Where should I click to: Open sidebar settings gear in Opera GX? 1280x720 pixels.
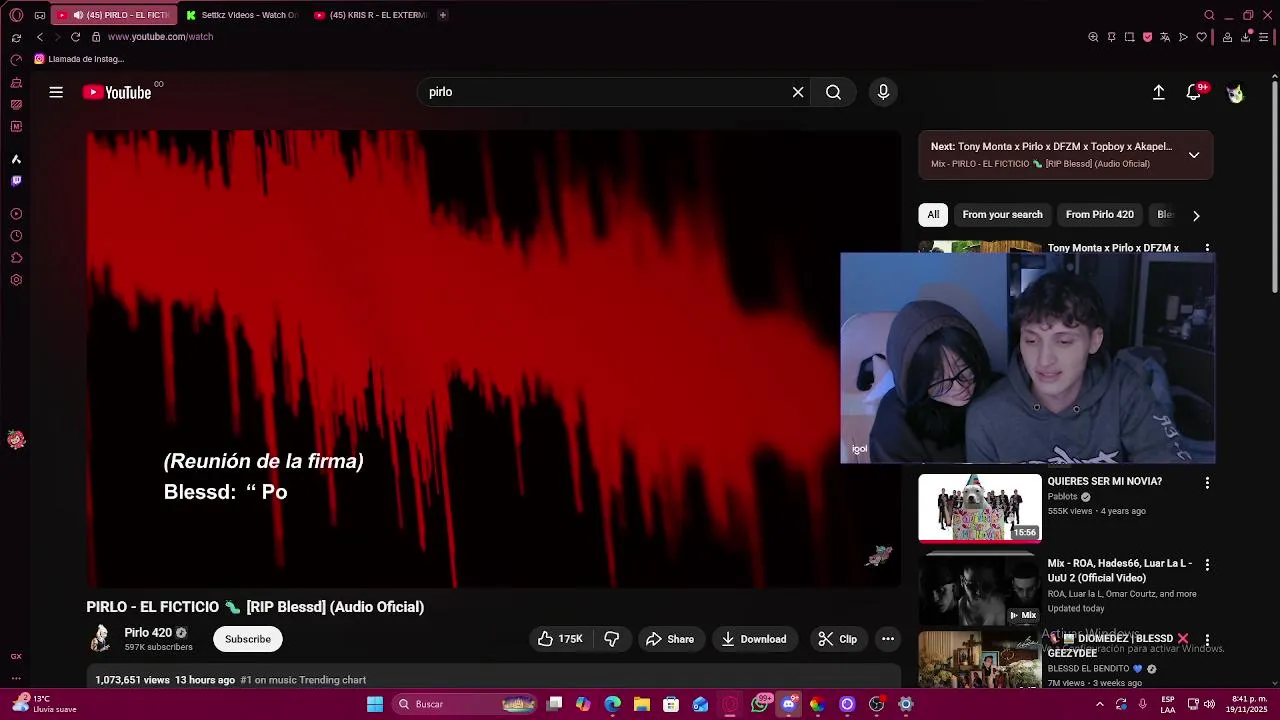coord(16,280)
